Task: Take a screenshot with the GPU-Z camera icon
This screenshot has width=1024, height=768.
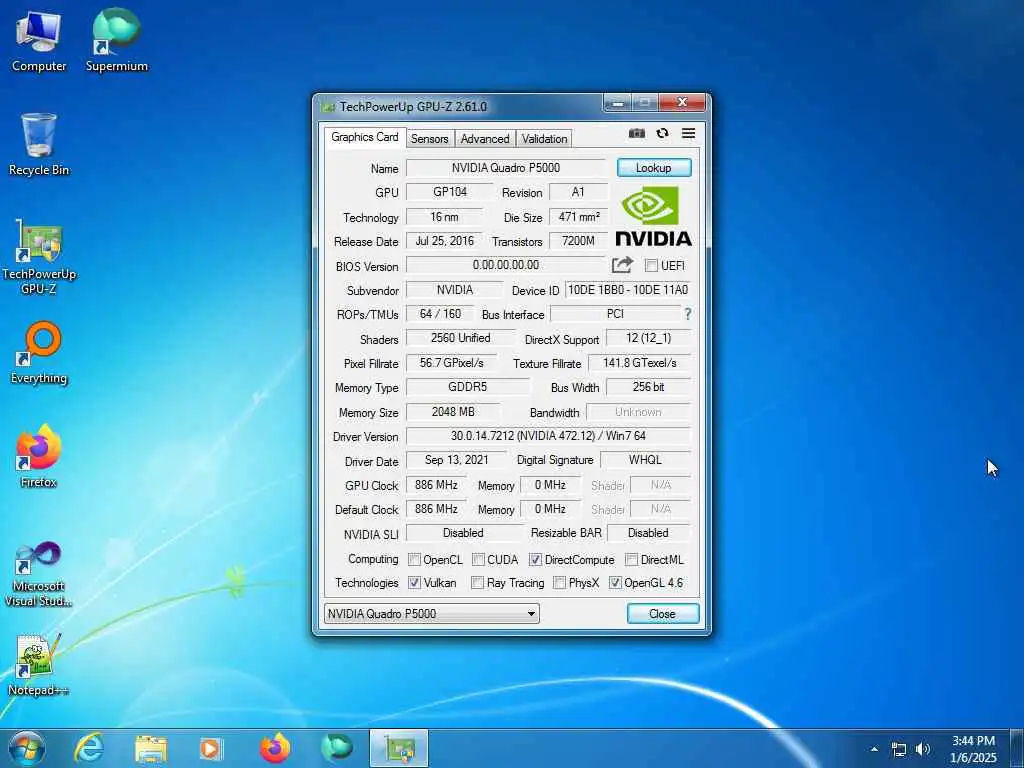Action: [x=637, y=133]
